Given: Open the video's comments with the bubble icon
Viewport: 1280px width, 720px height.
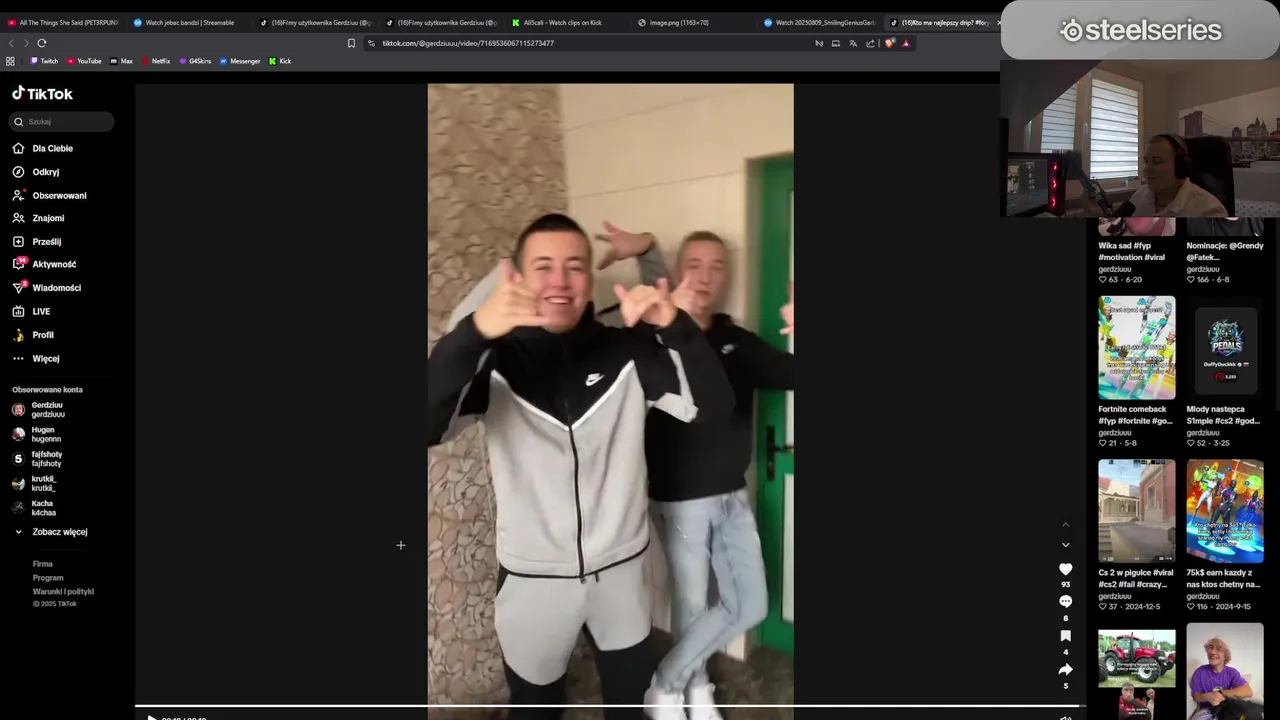Looking at the screenshot, I should (x=1065, y=601).
